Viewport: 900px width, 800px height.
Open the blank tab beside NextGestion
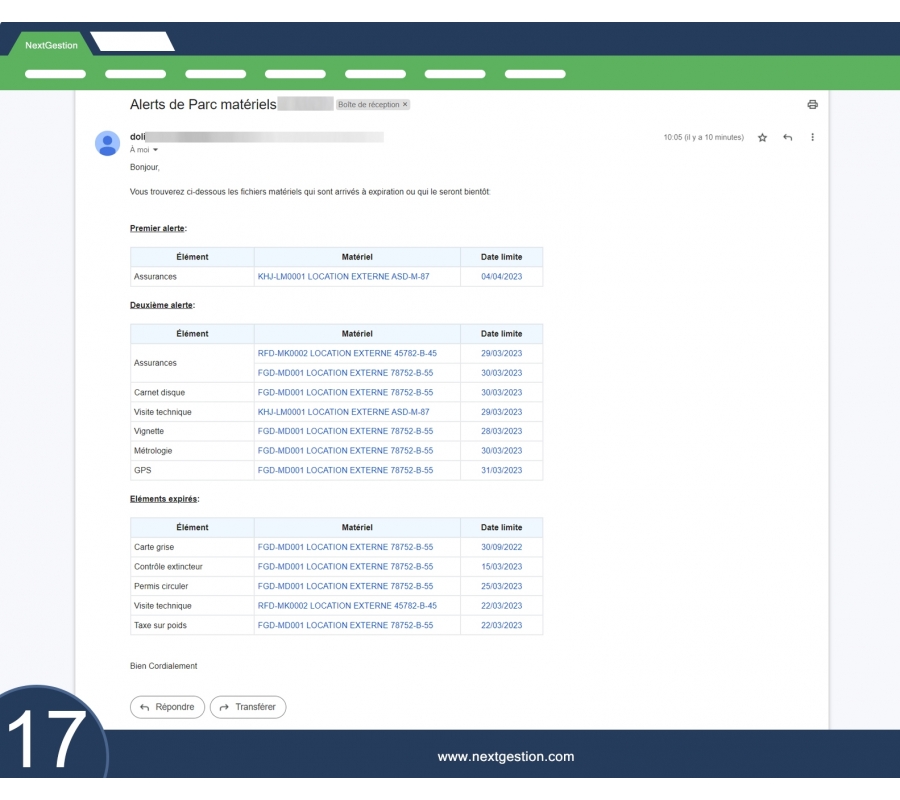click(x=132, y=42)
